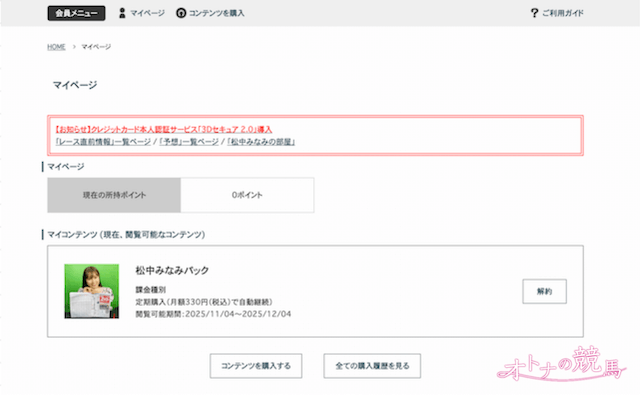This screenshot has height=396, width=640.
Task: Open マイページ in the top menu
Action: click(x=147, y=13)
